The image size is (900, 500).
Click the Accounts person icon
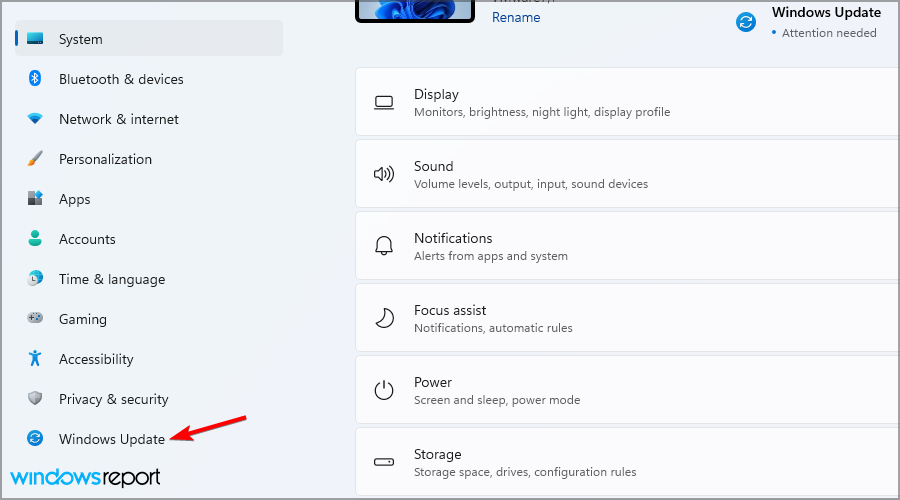[35, 238]
